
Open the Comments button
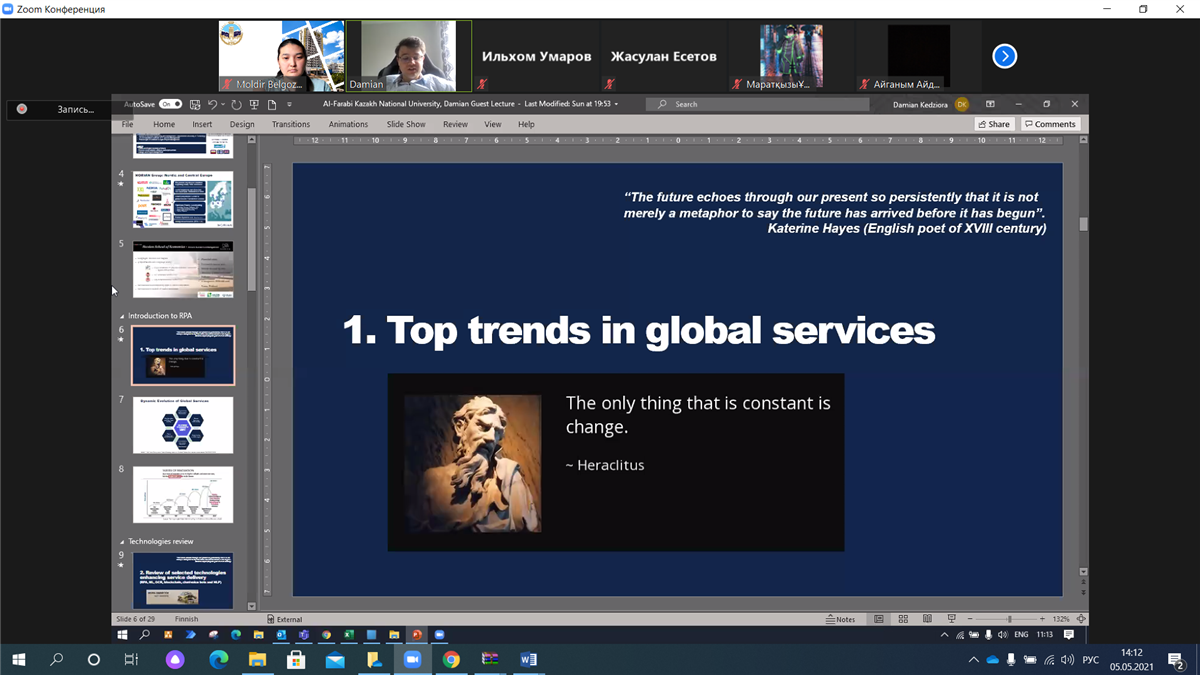(x=1050, y=124)
